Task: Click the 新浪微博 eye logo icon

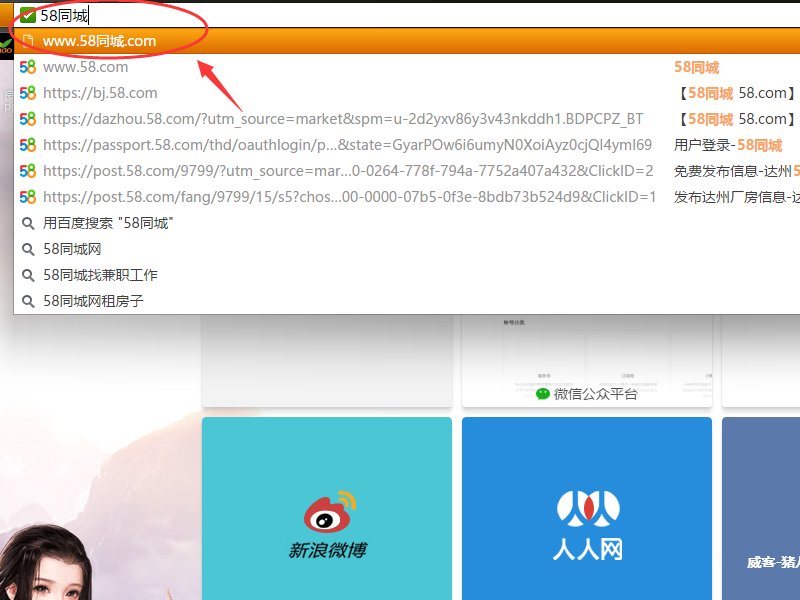Action: click(325, 510)
